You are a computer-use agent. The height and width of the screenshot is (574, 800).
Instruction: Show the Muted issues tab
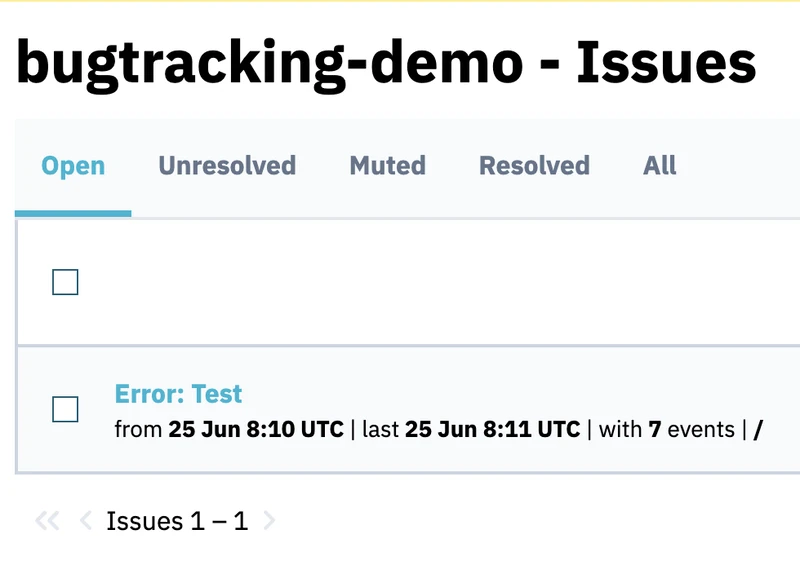(x=387, y=166)
